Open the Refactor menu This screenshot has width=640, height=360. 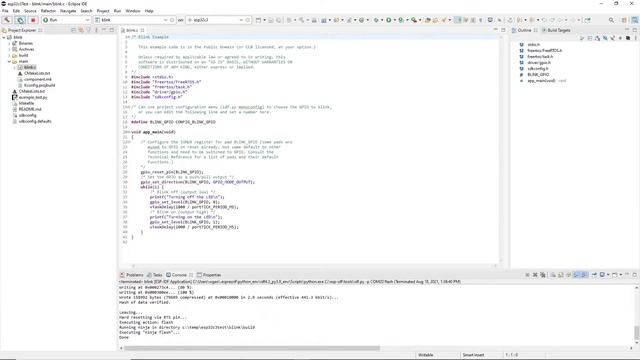coord(48,11)
